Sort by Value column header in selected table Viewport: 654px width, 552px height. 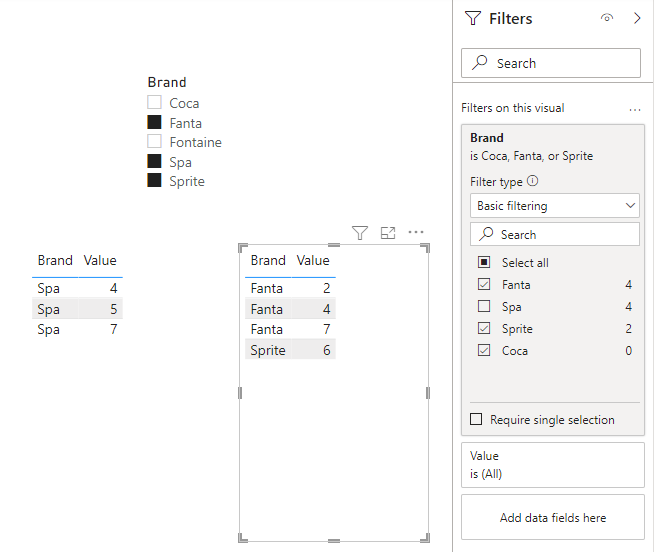point(313,260)
